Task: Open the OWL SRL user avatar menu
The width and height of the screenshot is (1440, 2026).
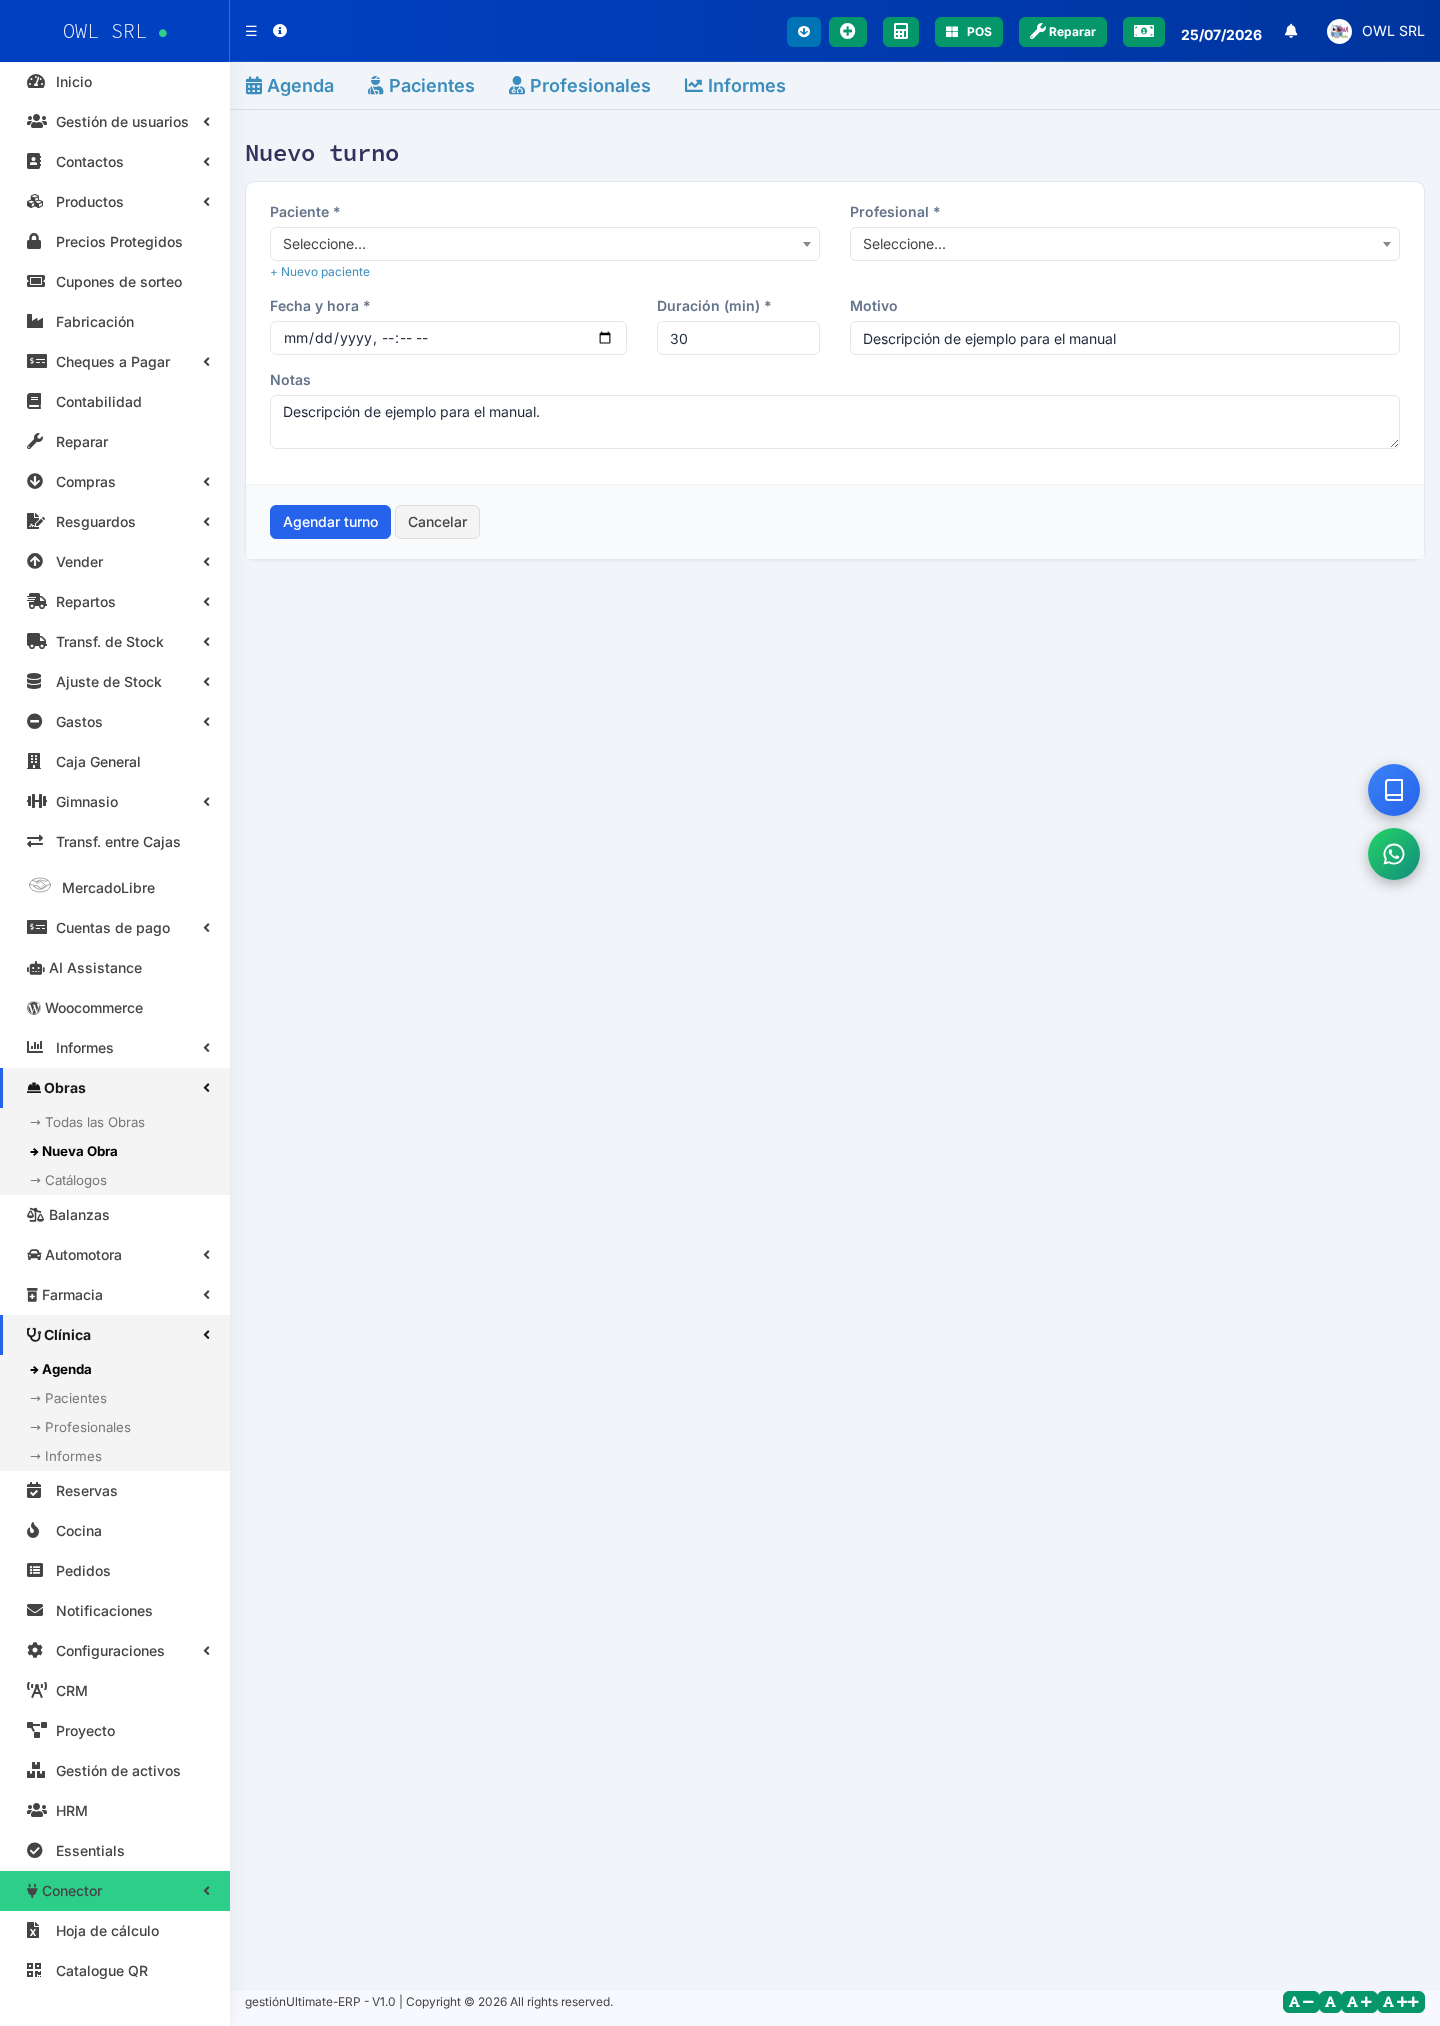Action: [x=1376, y=31]
